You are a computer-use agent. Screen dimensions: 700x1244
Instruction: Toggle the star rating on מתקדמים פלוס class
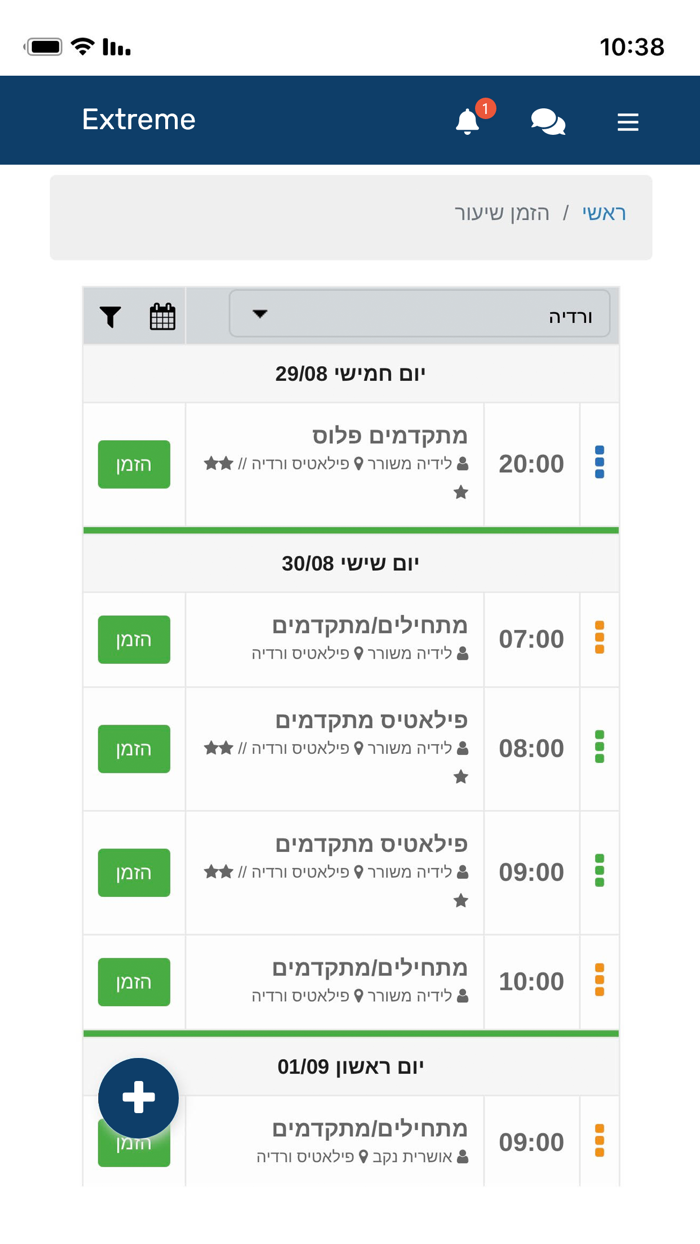click(461, 491)
